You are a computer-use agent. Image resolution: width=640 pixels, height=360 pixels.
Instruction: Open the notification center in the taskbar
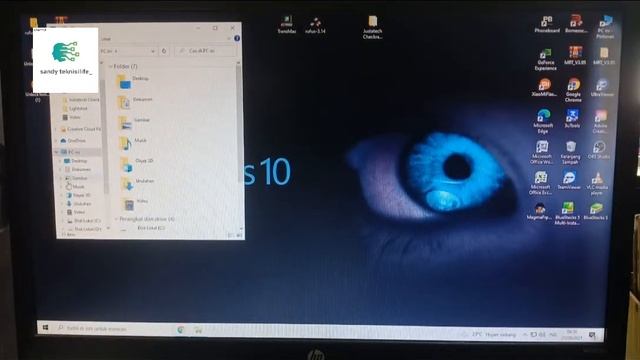click(592, 335)
